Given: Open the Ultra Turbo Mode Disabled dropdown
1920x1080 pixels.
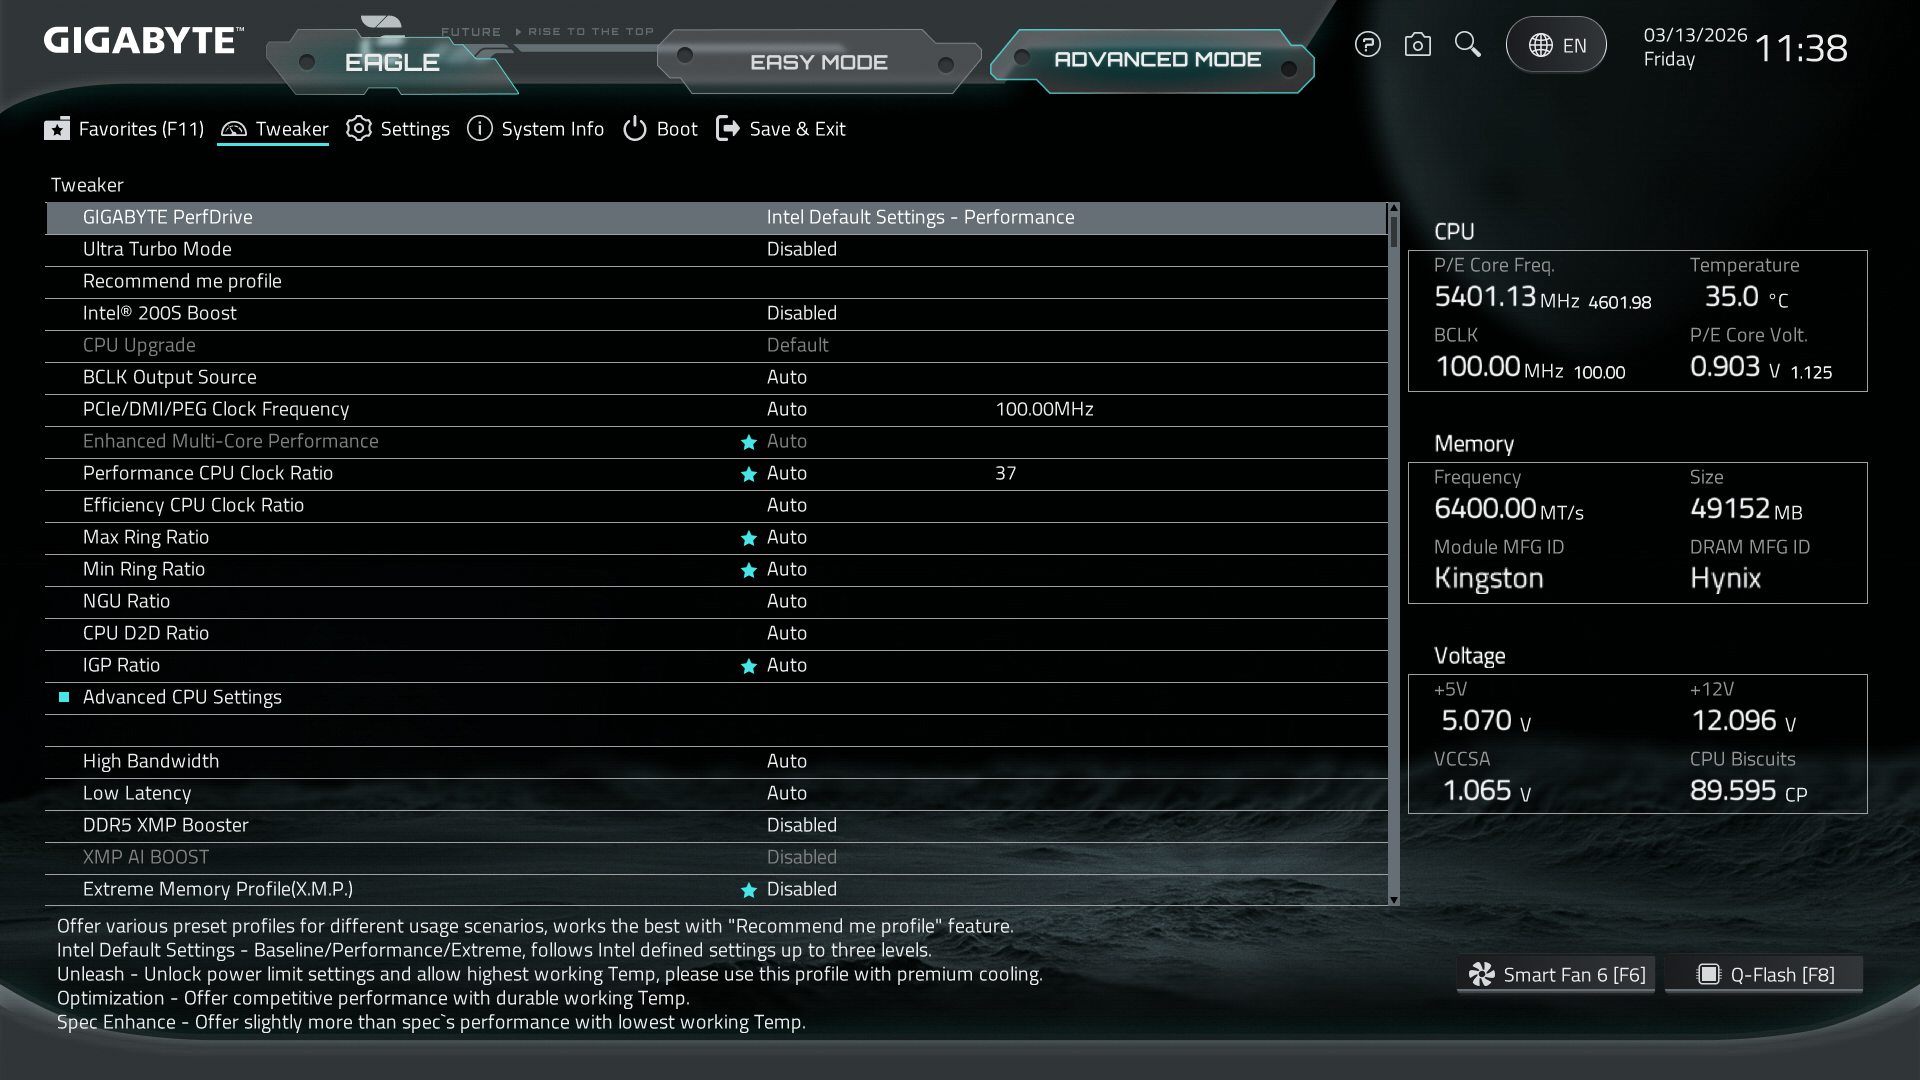Looking at the screenshot, I should (x=801, y=249).
